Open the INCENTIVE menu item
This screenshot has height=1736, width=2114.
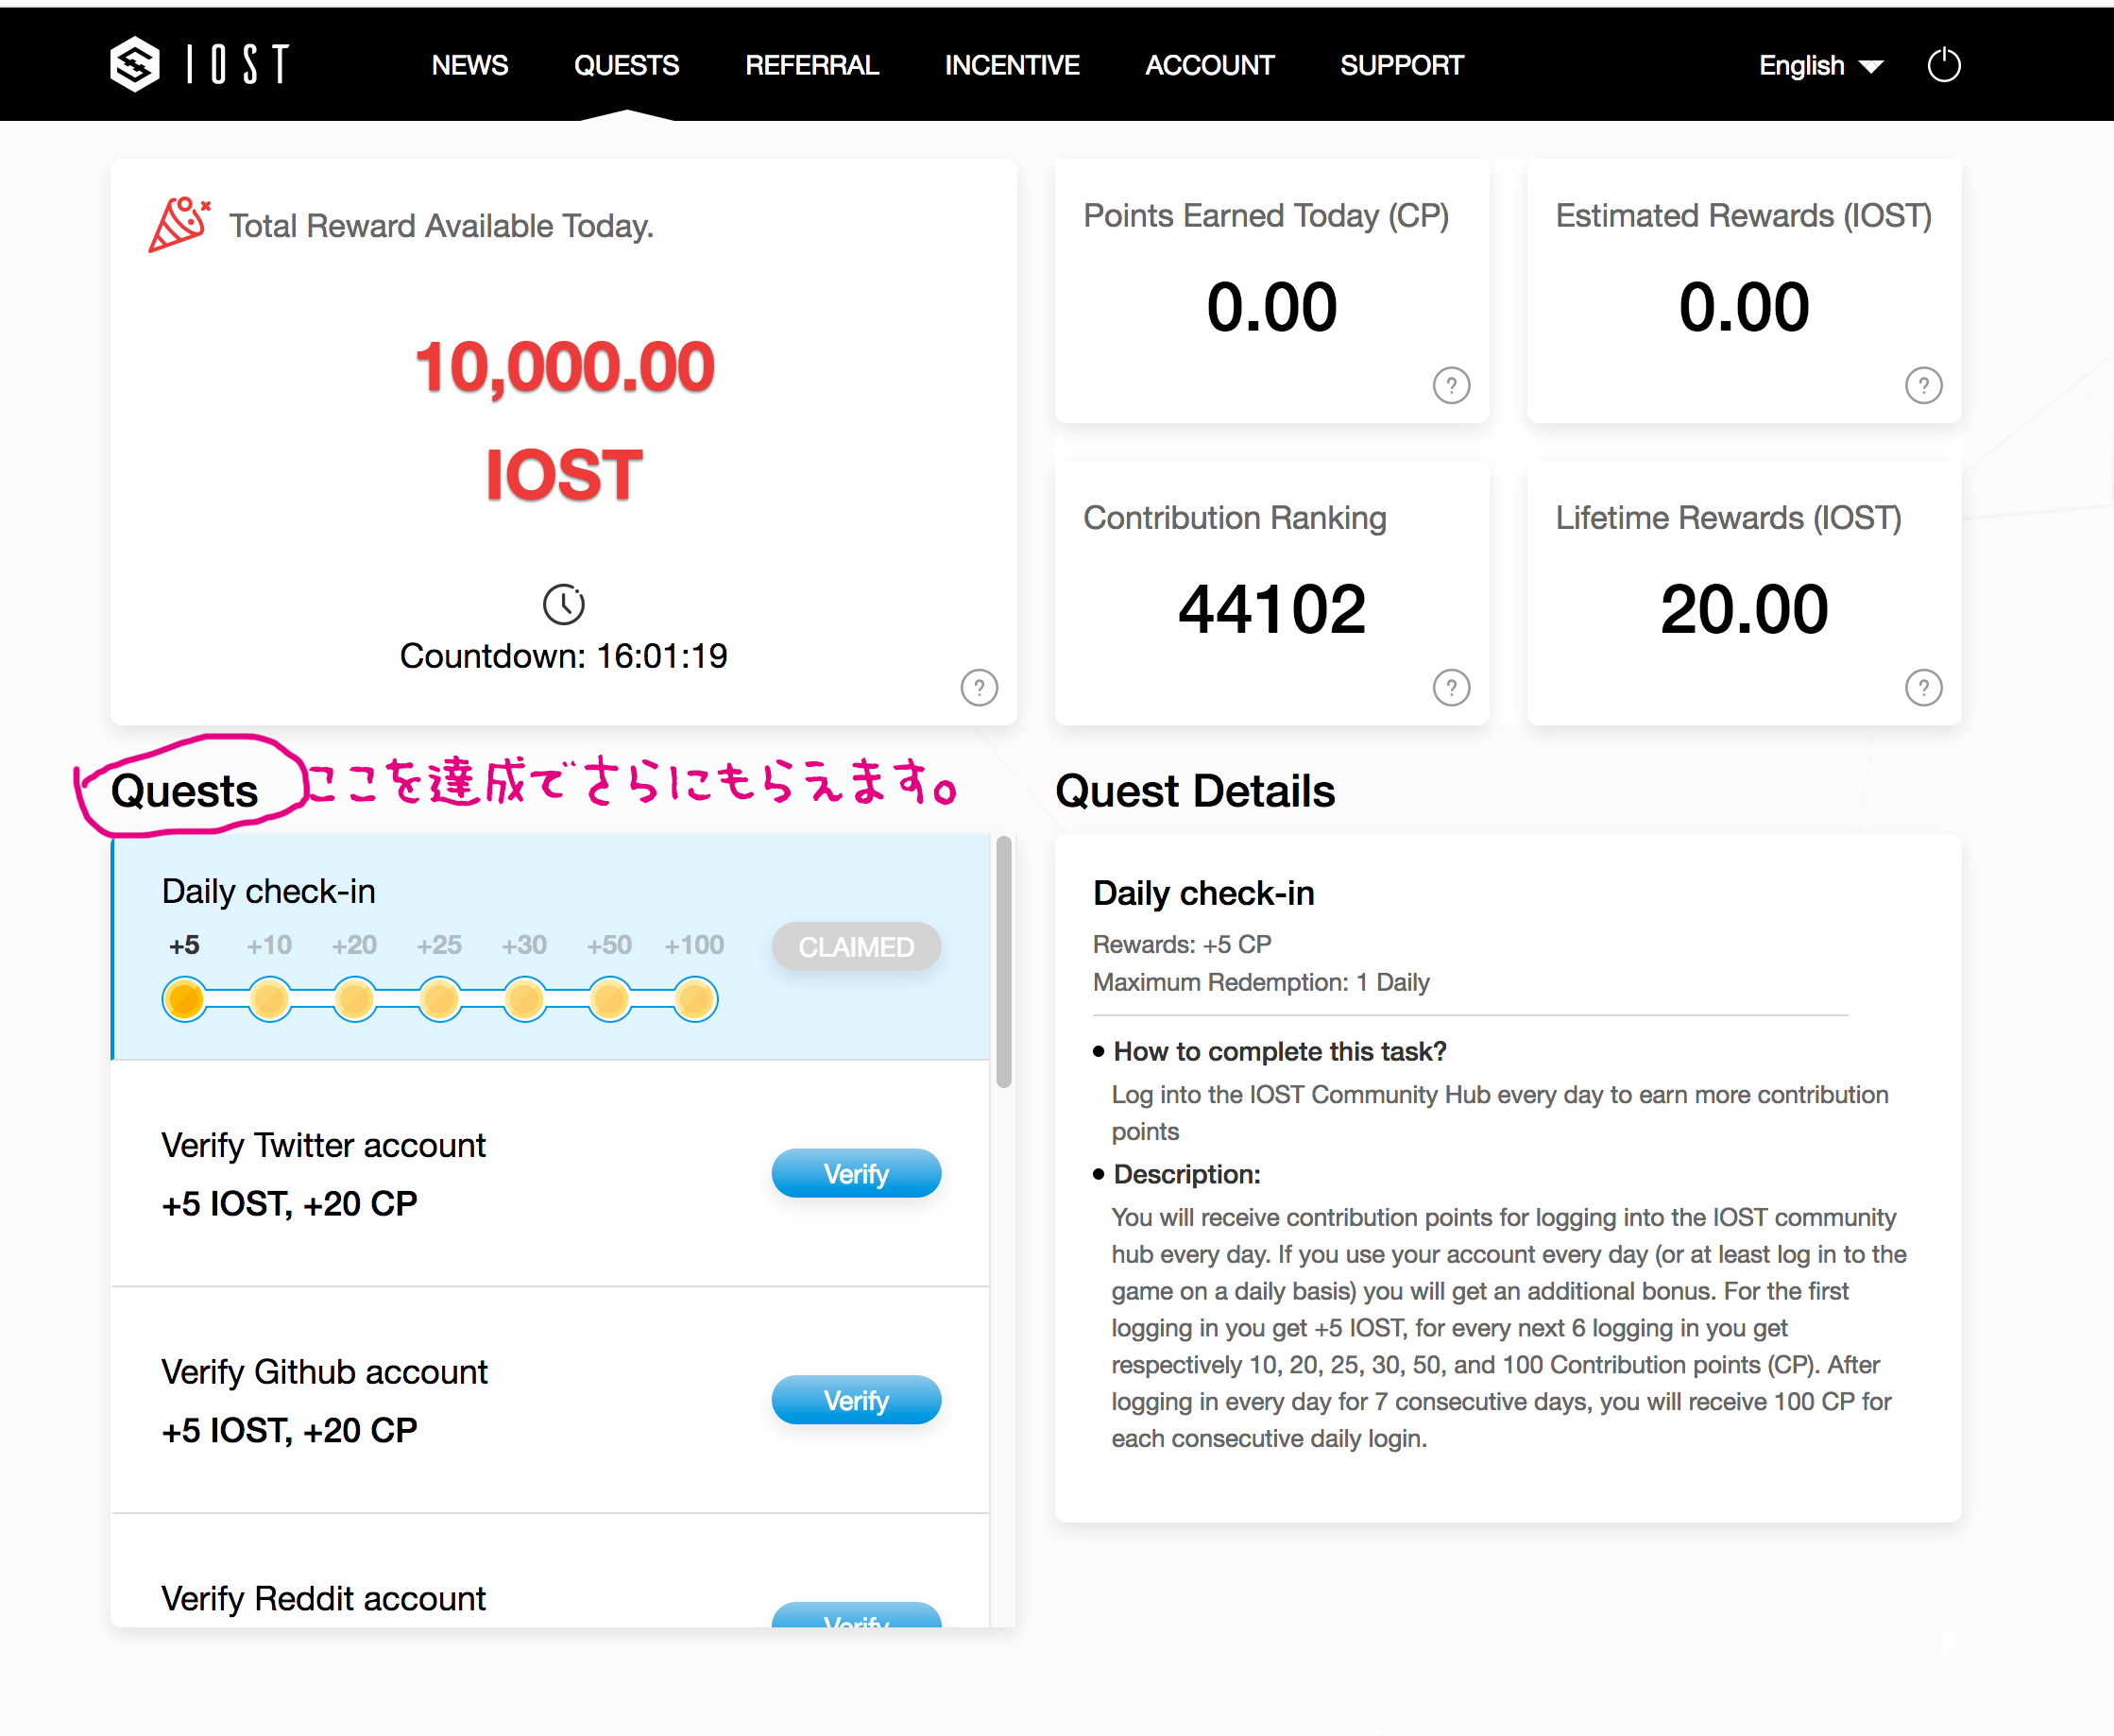[x=1011, y=66]
